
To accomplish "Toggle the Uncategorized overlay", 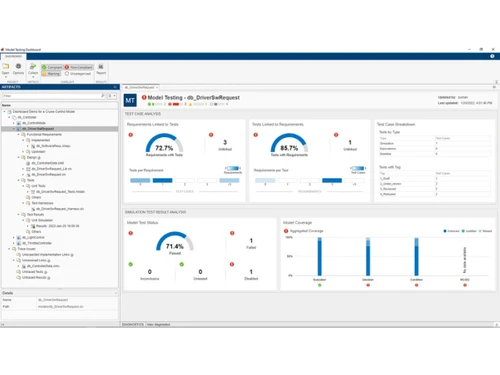I will [78, 73].
